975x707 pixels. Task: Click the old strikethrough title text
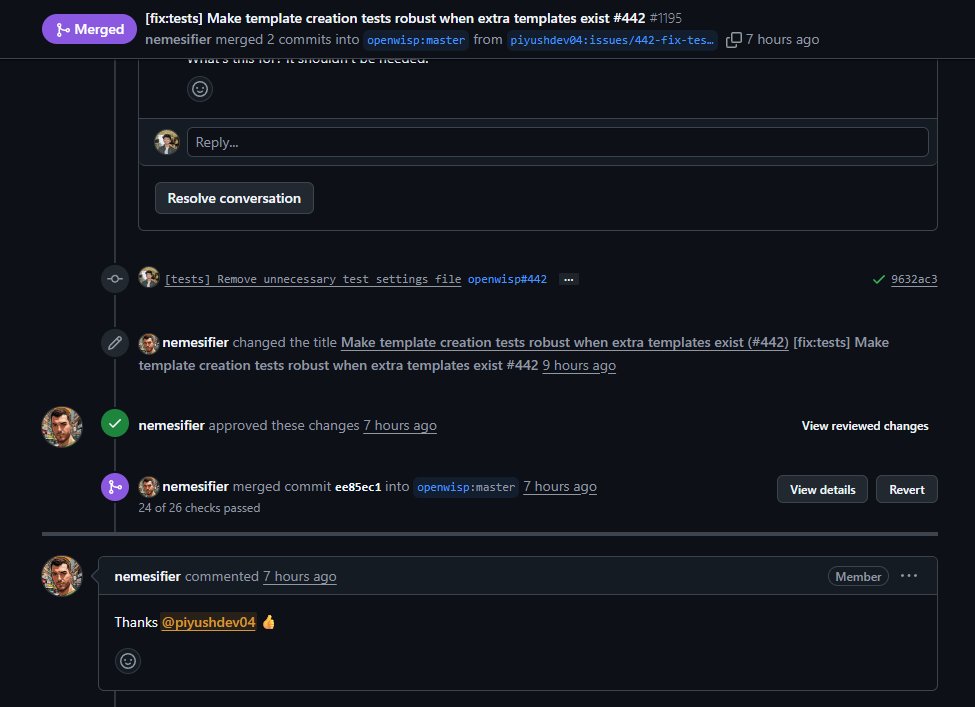click(x=565, y=343)
